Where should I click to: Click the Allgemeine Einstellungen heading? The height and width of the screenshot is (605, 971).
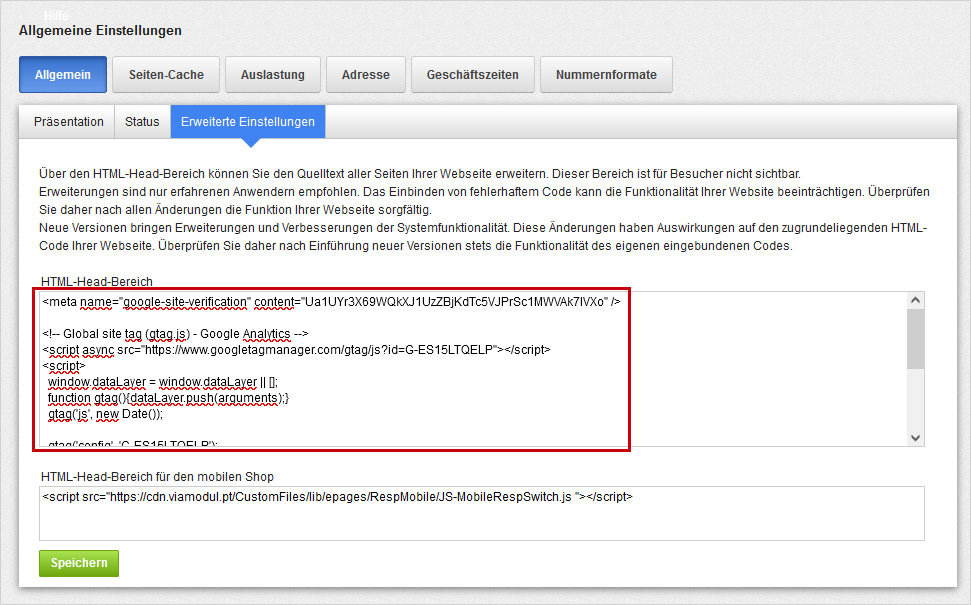(100, 30)
